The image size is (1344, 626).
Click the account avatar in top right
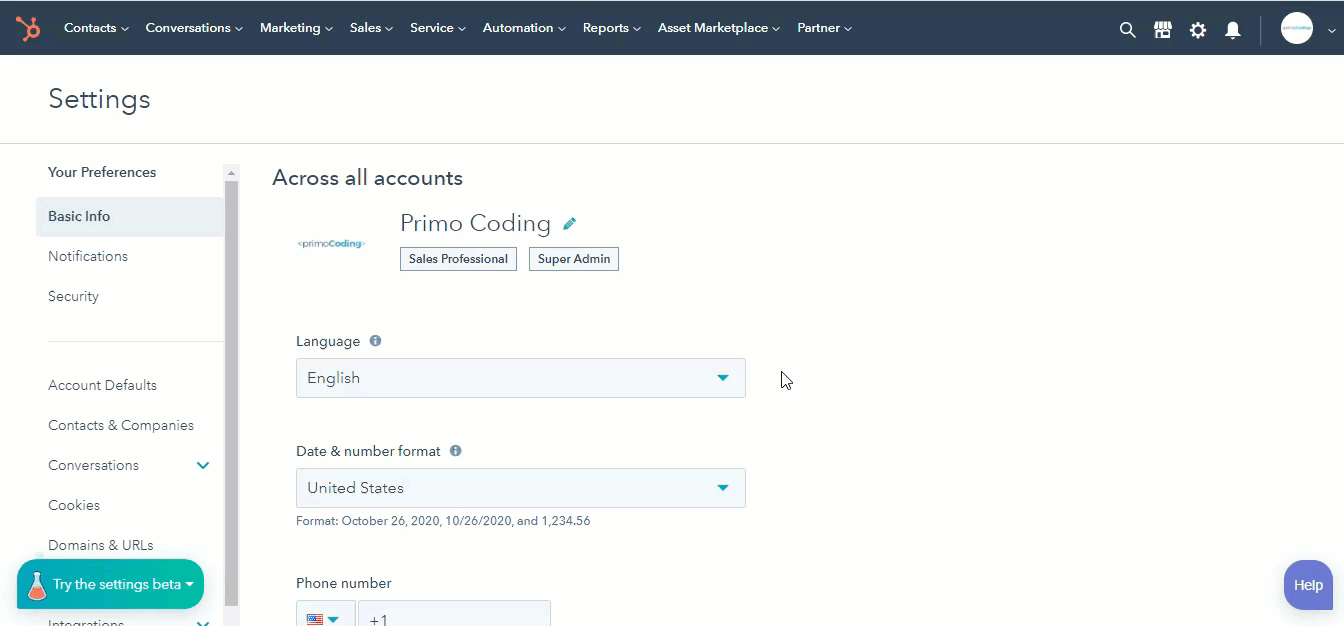[1297, 28]
